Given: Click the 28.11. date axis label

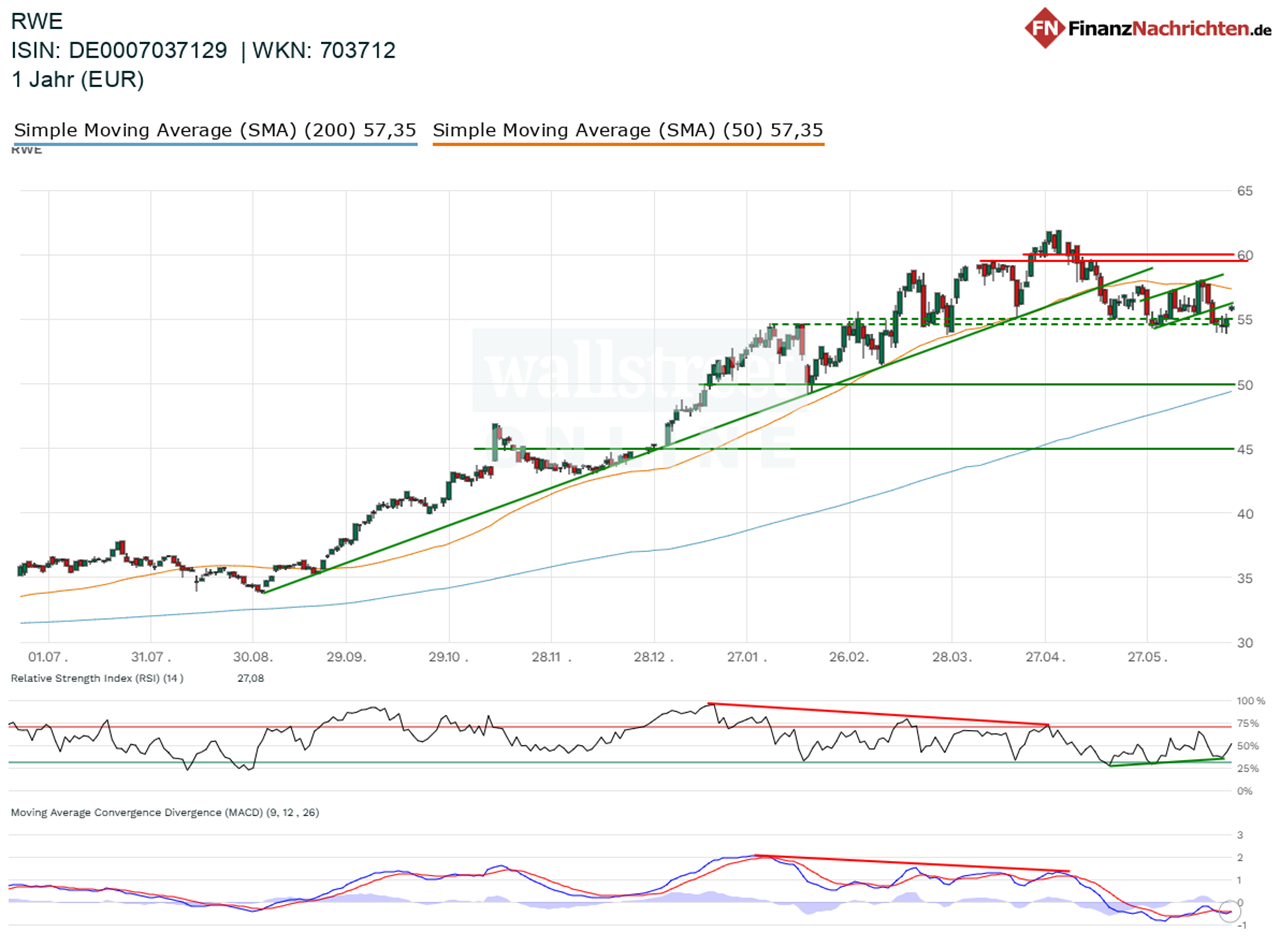Looking at the screenshot, I should click(x=550, y=659).
